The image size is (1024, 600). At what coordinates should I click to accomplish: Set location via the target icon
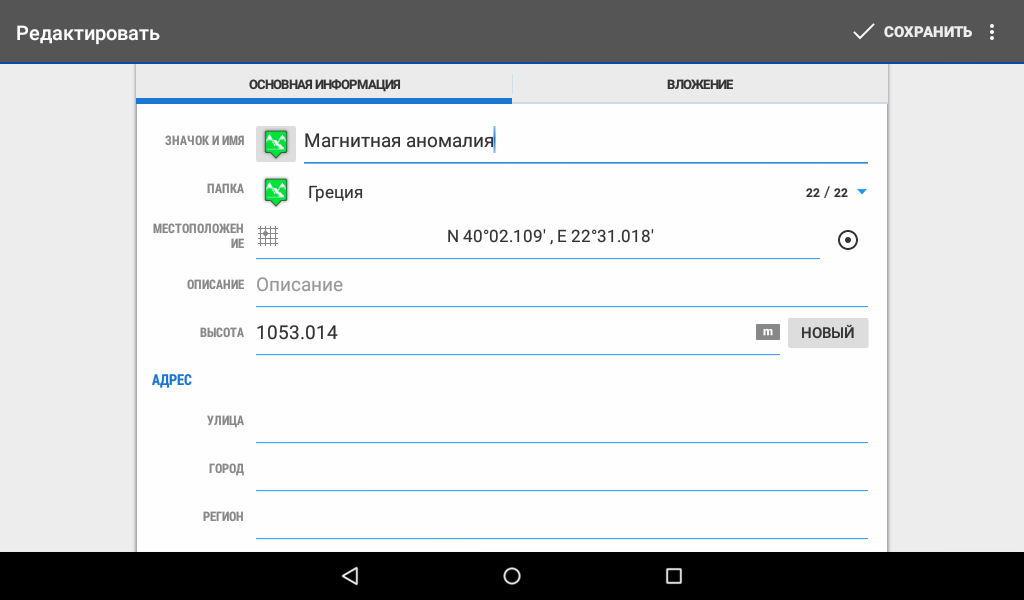click(847, 240)
